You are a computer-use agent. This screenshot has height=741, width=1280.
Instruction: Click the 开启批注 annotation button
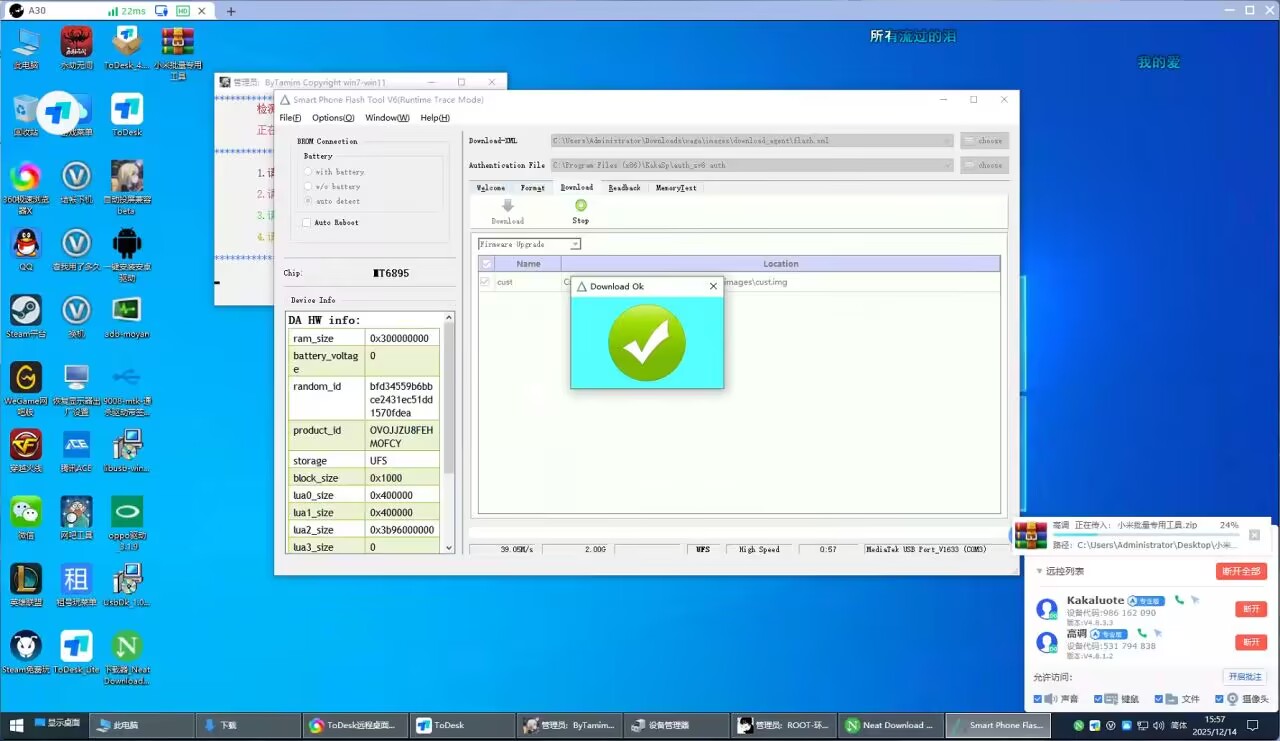click(1245, 677)
